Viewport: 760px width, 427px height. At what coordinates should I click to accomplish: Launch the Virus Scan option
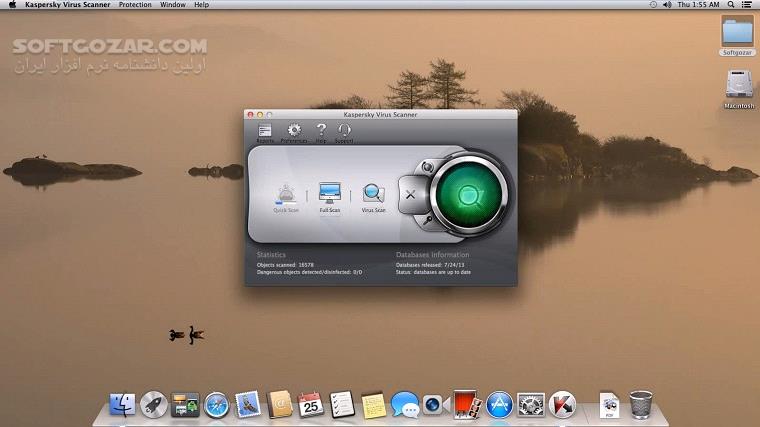click(373, 198)
